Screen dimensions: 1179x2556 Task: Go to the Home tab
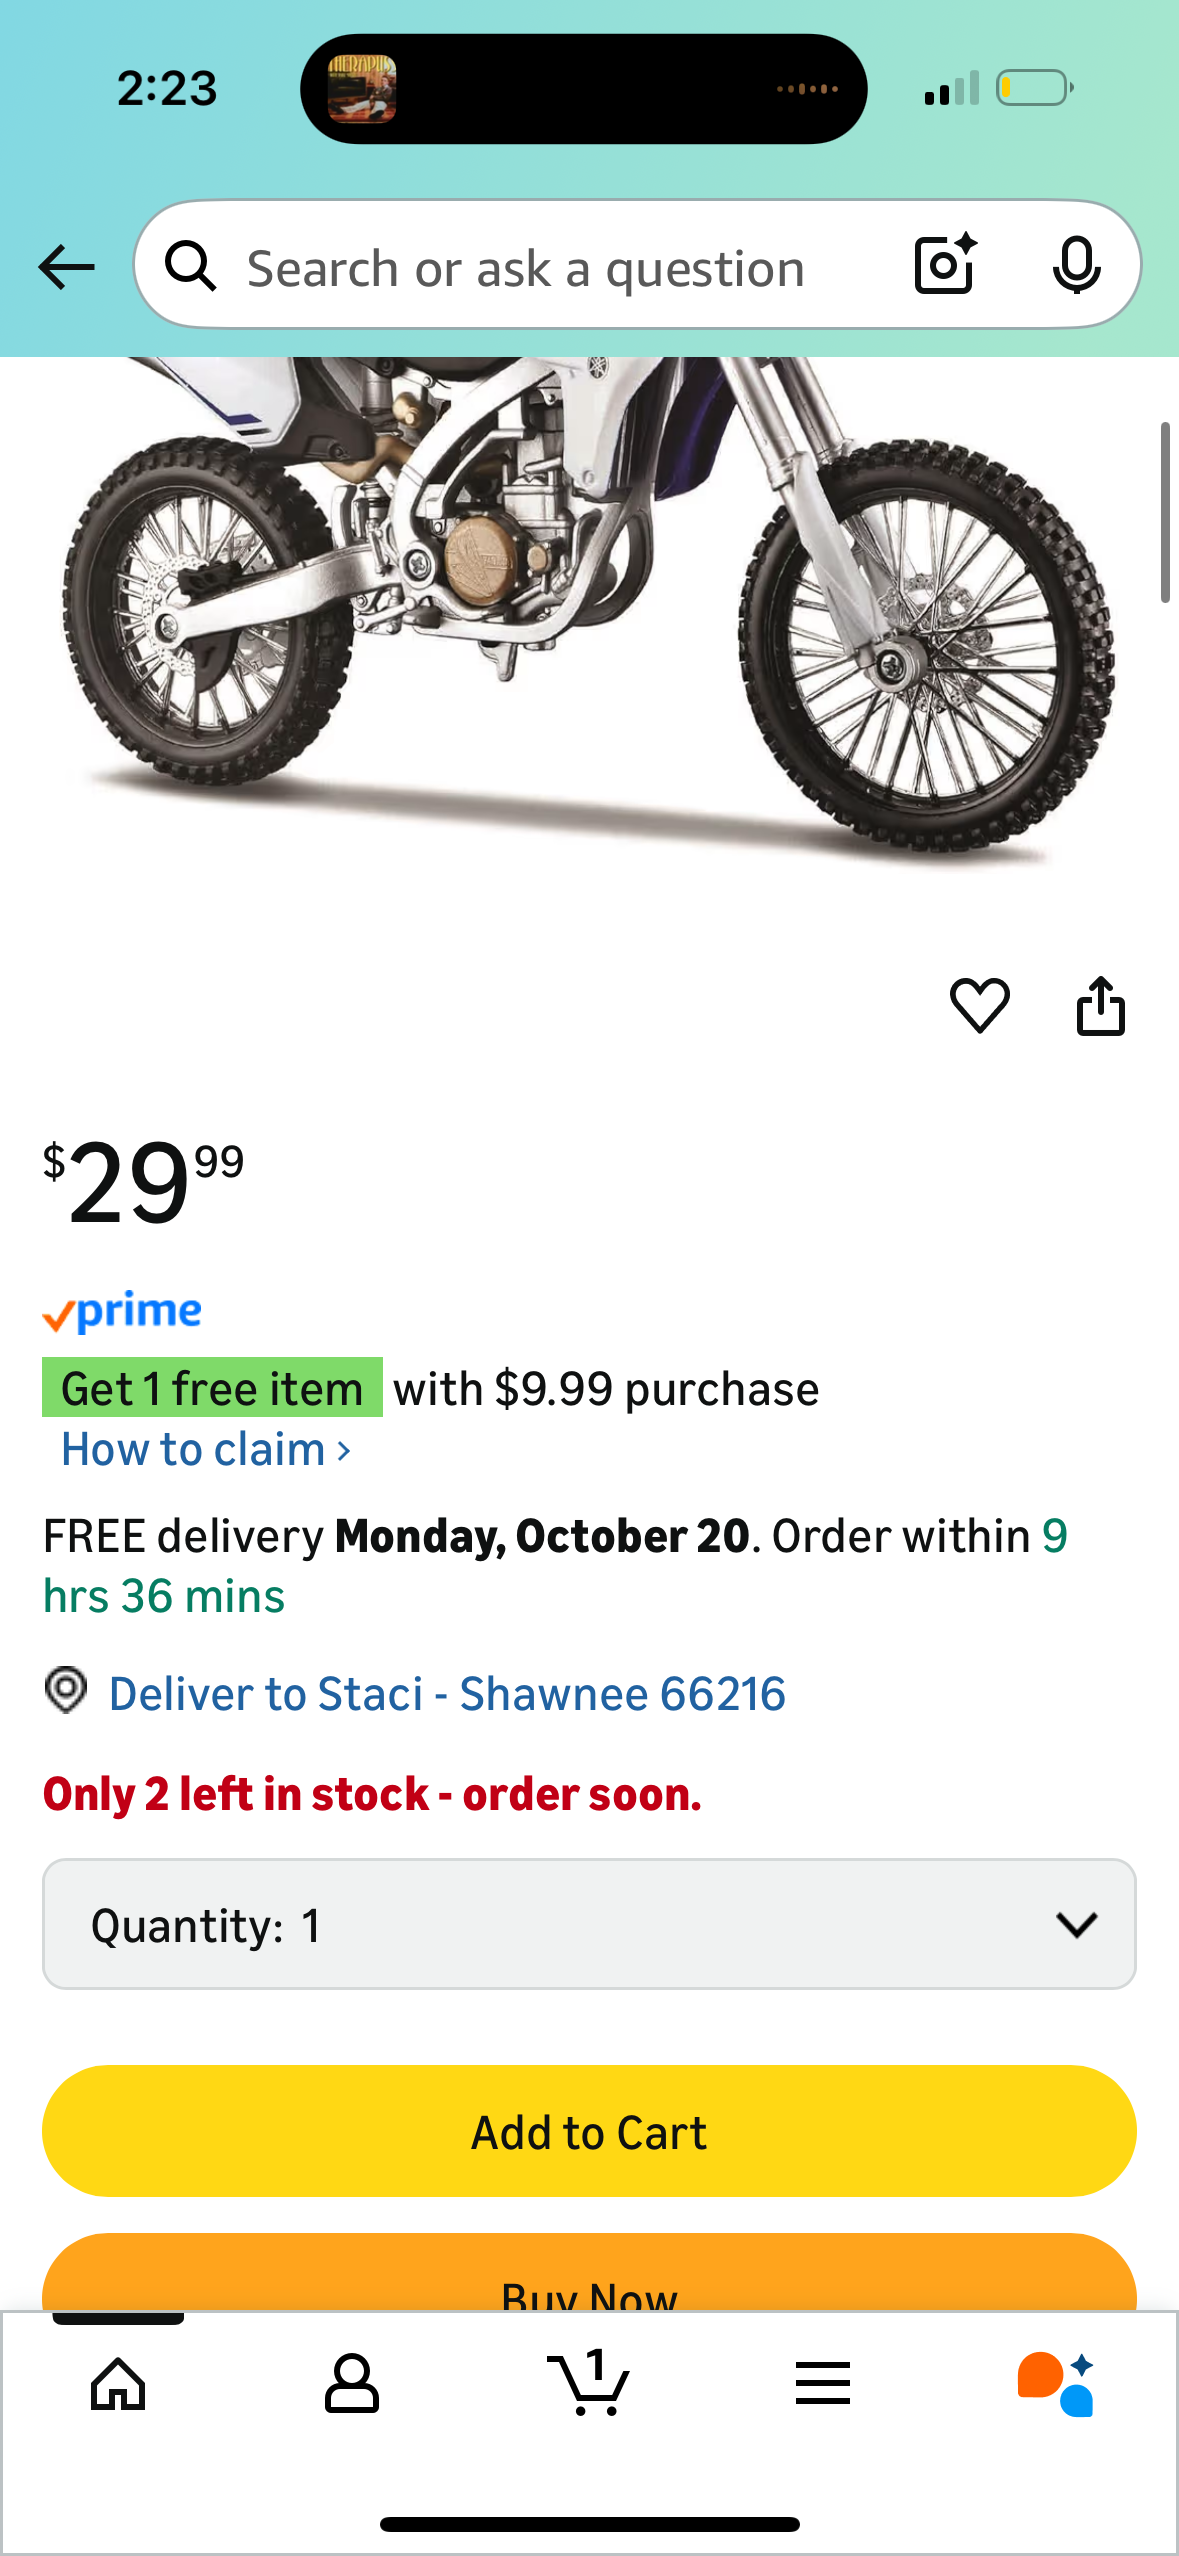click(x=118, y=2384)
